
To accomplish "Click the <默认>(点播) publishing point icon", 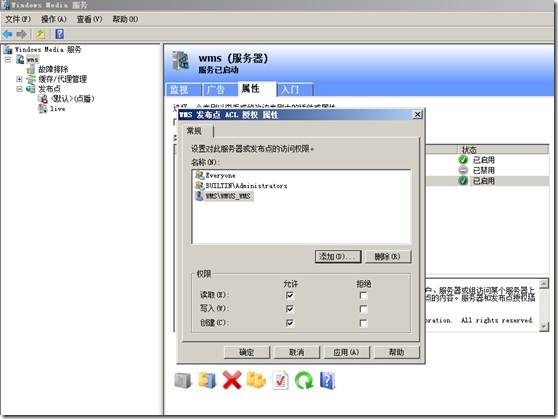I will (x=43, y=99).
